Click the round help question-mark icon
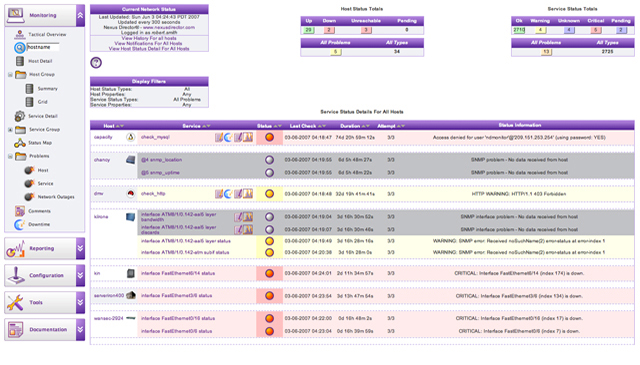The image size is (640, 365). click(x=96, y=62)
